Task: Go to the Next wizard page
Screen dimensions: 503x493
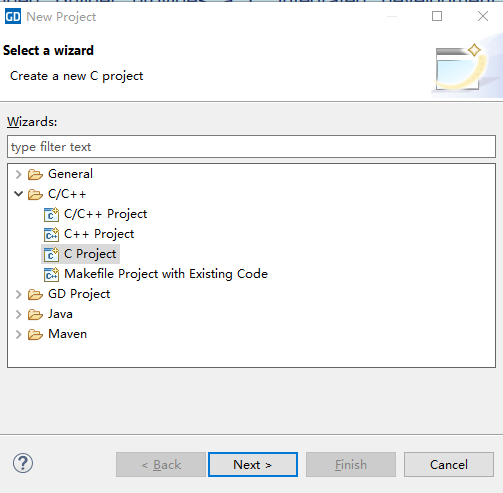Action: coord(253,464)
